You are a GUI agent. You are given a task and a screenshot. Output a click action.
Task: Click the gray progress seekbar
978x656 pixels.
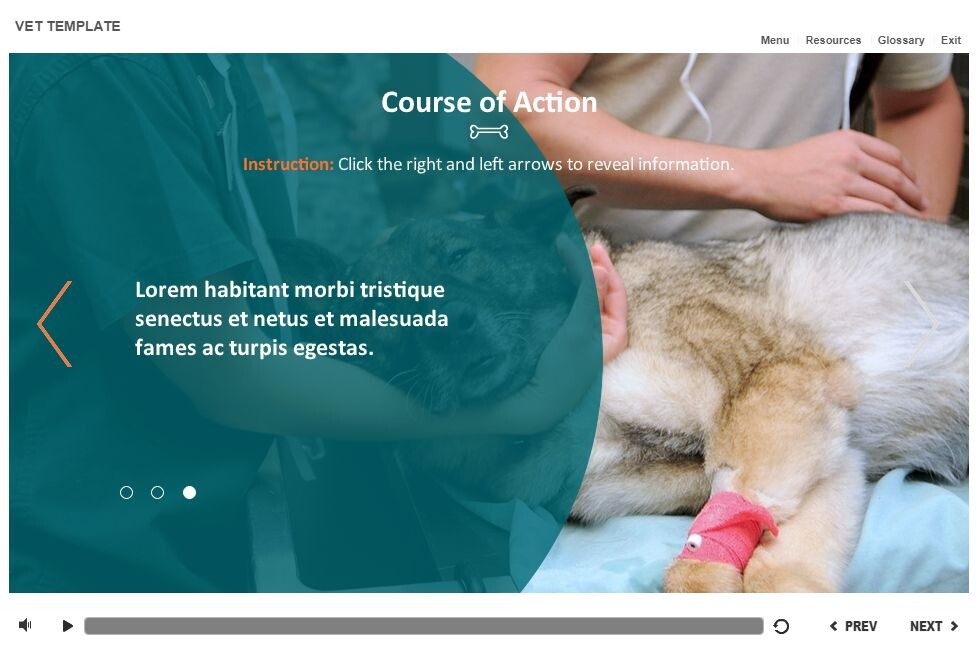pyautogui.click(x=424, y=626)
